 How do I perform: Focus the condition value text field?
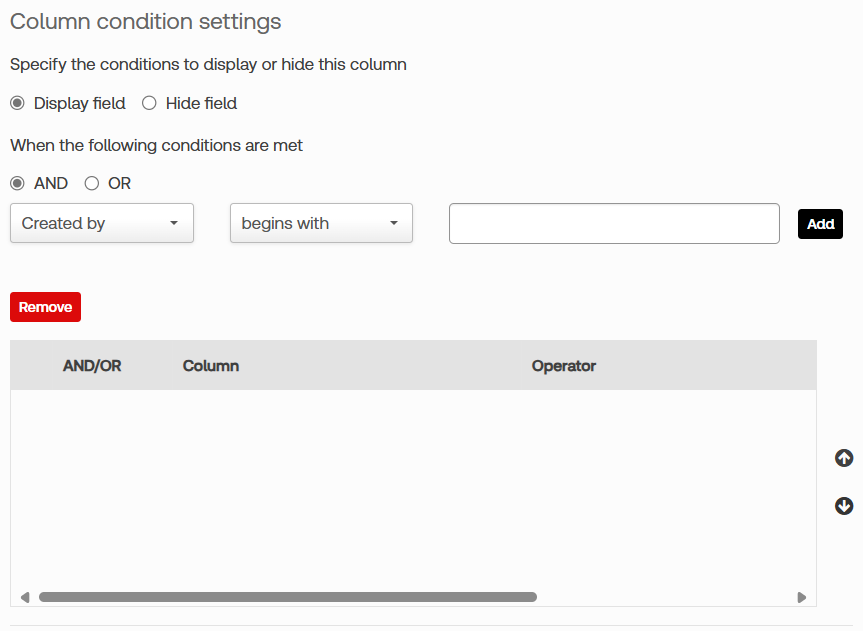point(614,224)
